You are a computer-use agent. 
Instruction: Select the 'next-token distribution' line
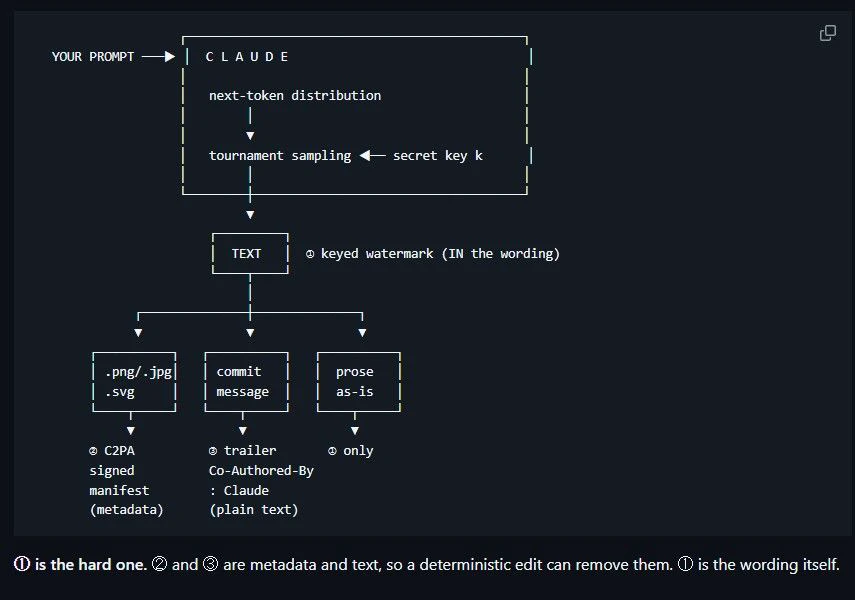coord(295,95)
